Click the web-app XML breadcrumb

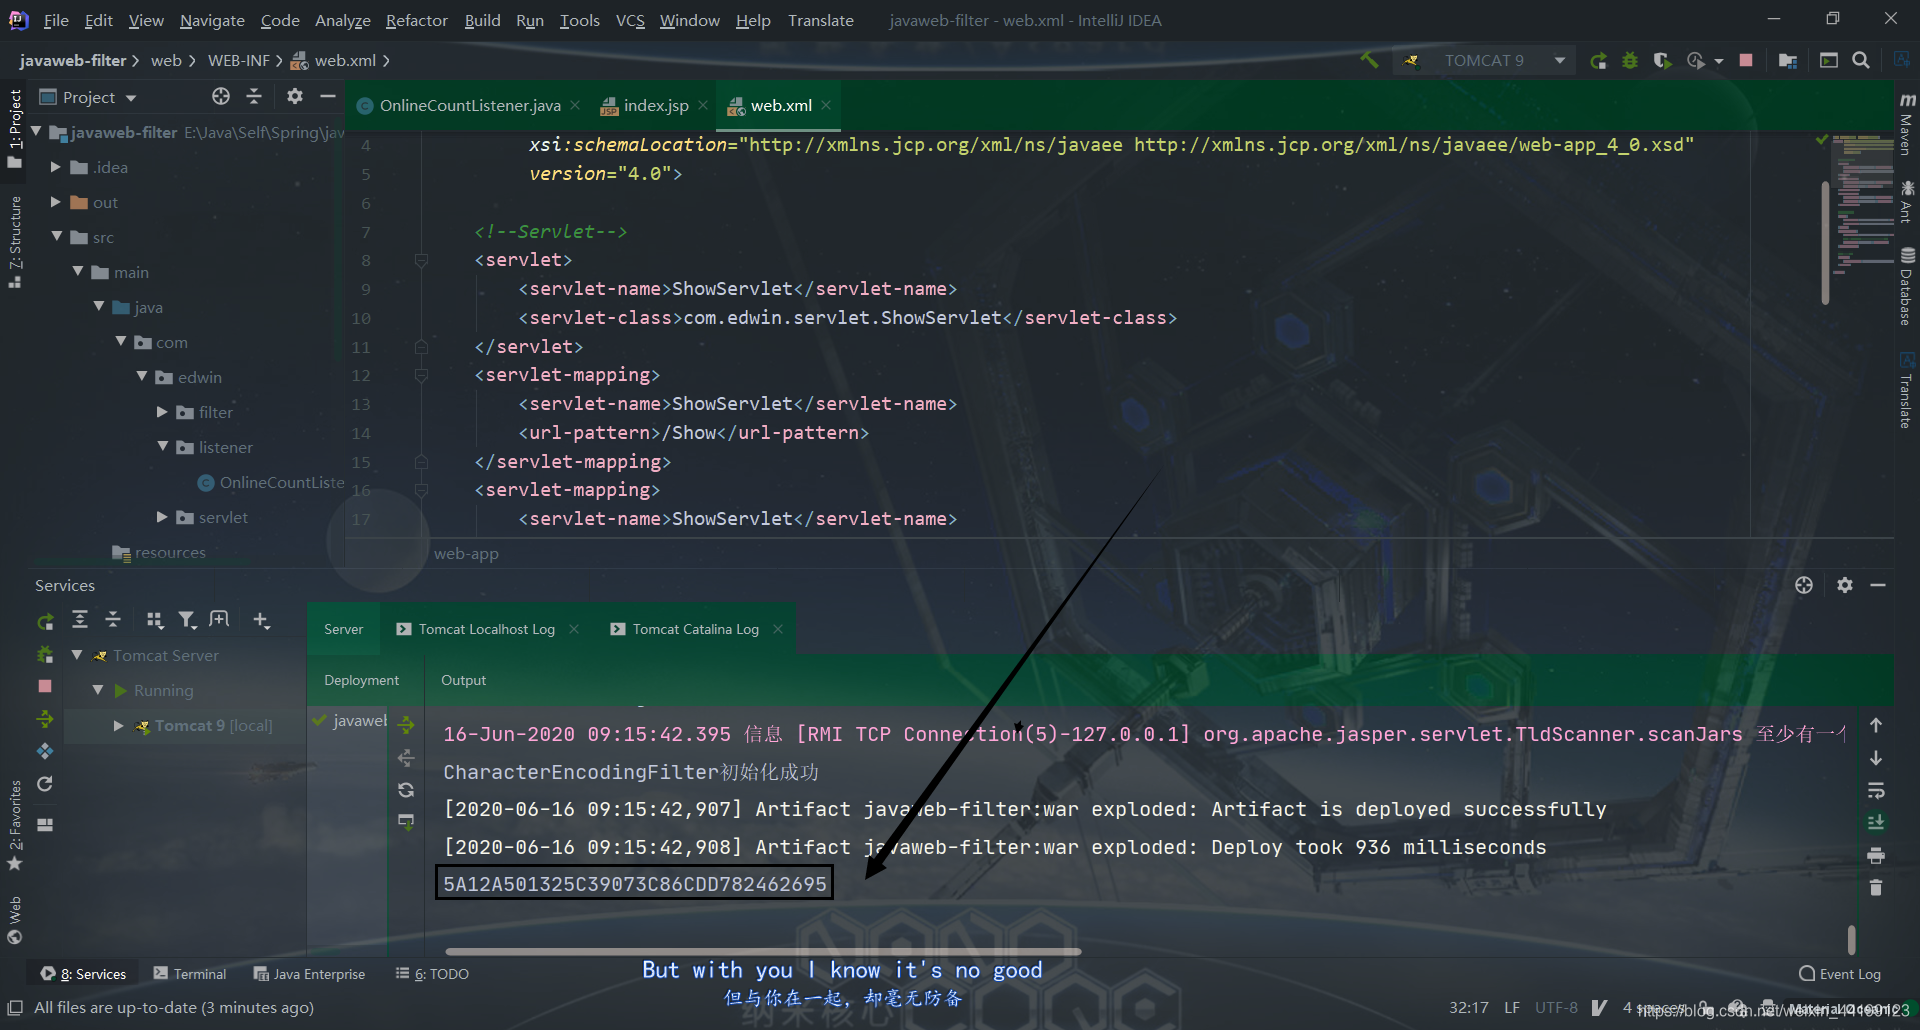click(466, 553)
